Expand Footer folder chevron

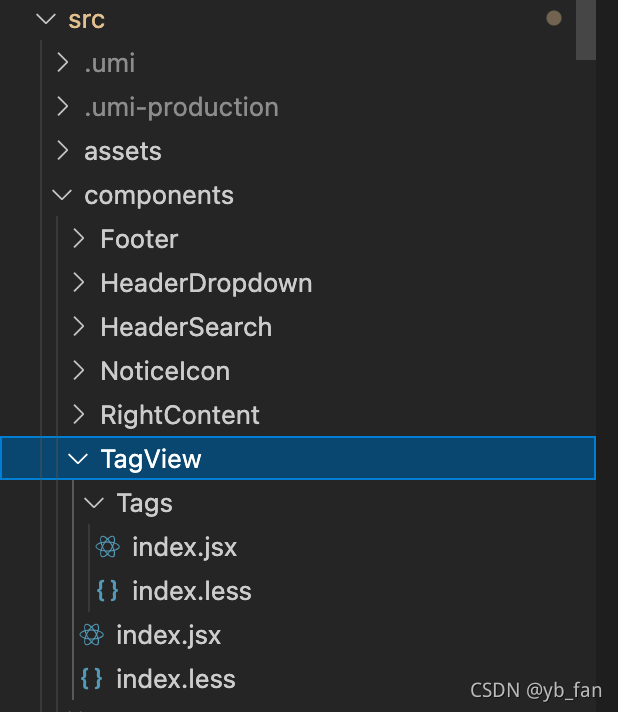79,238
